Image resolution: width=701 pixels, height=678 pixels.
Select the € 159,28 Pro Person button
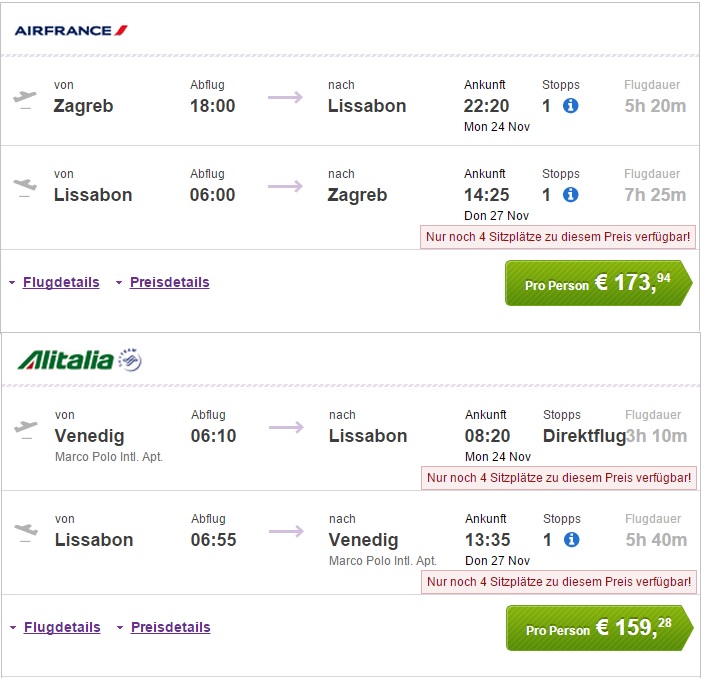click(598, 629)
